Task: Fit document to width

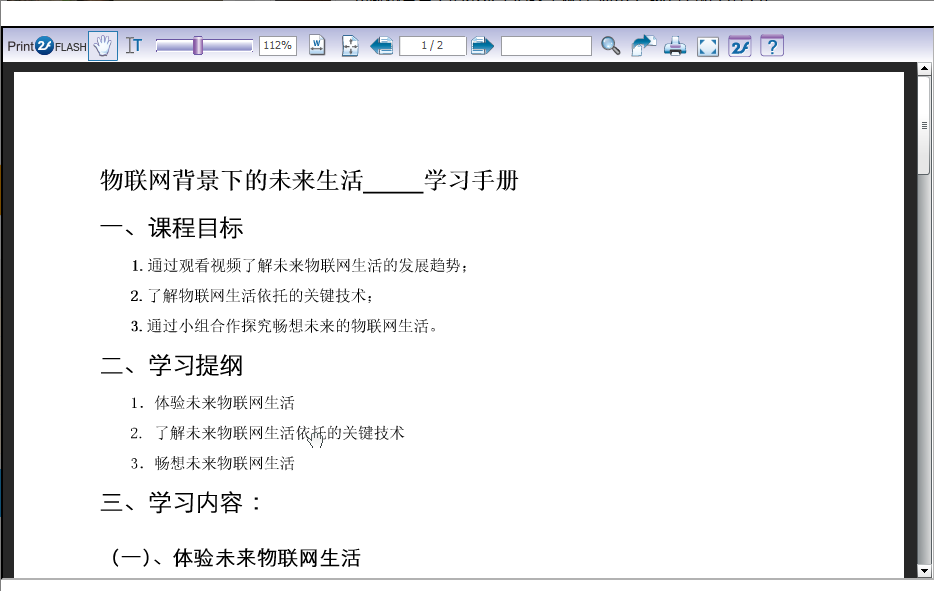Action: (x=317, y=46)
